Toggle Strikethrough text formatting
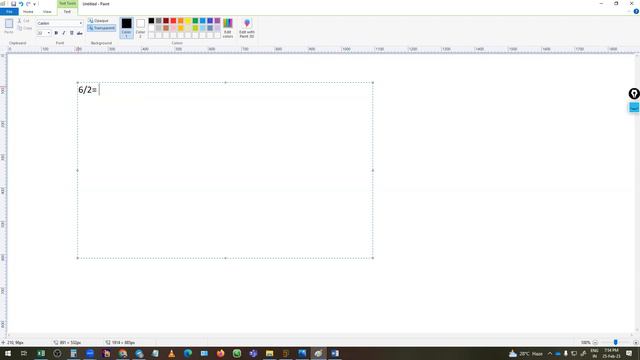Image resolution: width=640 pixels, height=360 pixels. pos(80,33)
